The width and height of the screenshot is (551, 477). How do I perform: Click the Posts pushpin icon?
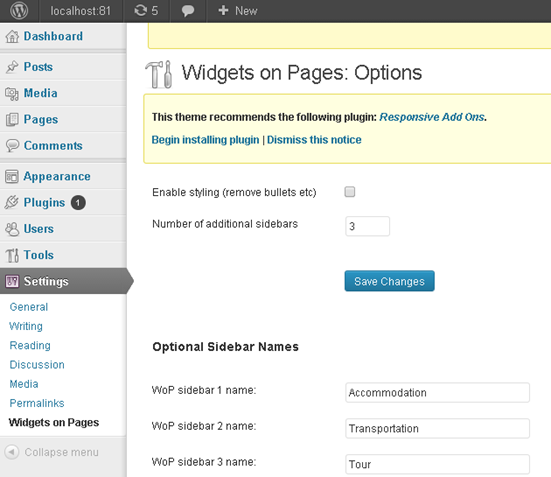[12, 66]
